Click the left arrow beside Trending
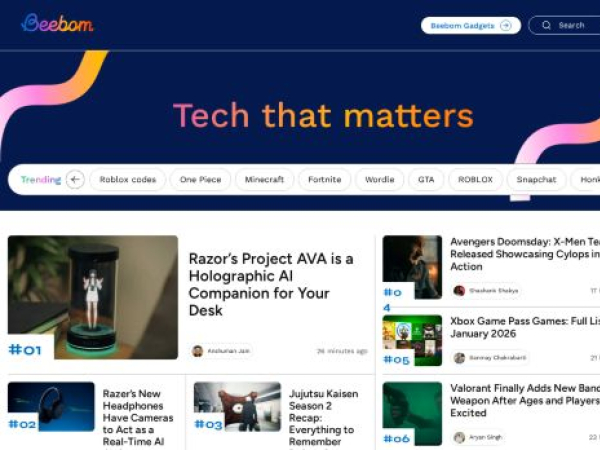Screen dimensions: 600x450 tap(75, 179)
